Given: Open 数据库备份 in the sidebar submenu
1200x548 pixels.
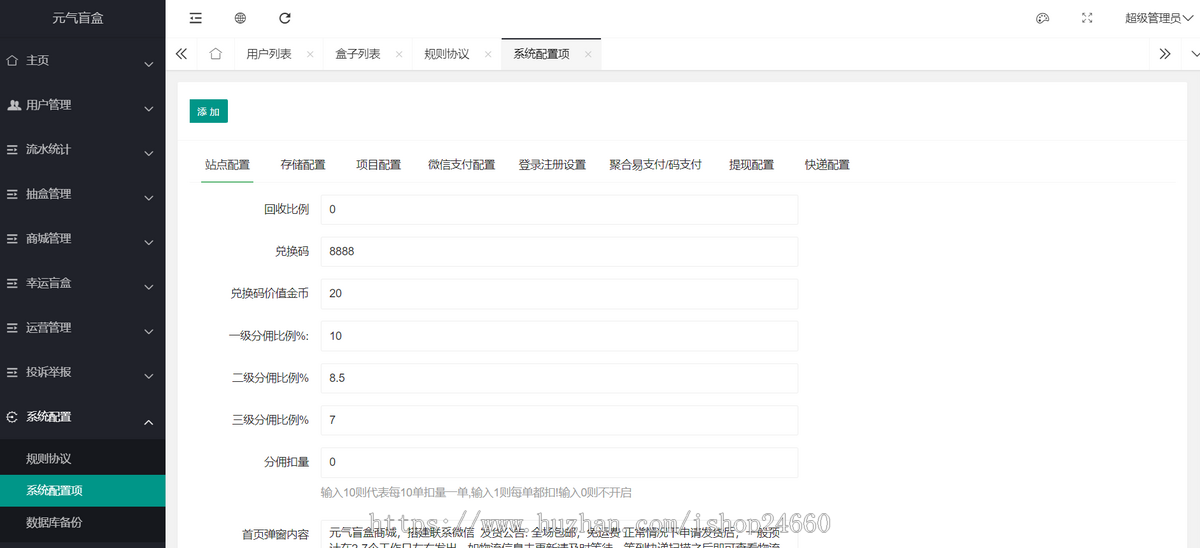Looking at the screenshot, I should tap(82, 522).
